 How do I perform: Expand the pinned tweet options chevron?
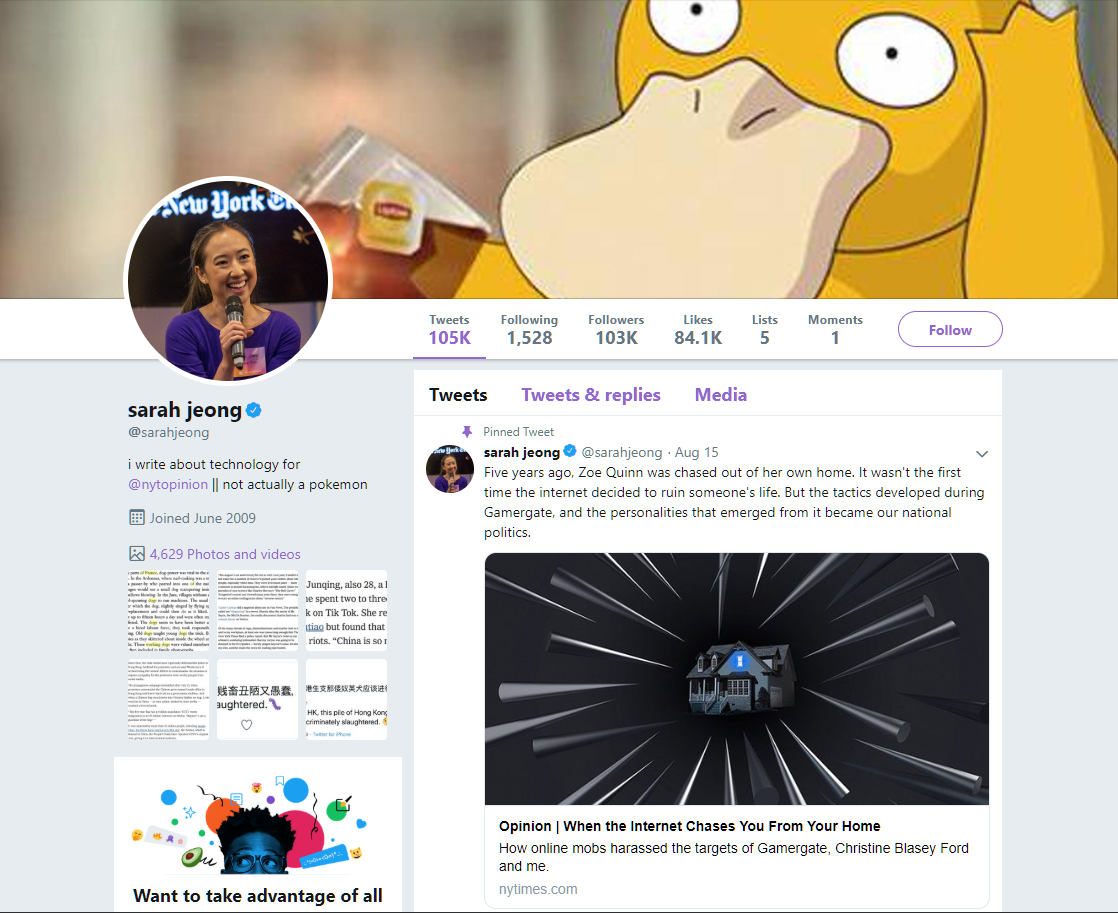click(982, 454)
